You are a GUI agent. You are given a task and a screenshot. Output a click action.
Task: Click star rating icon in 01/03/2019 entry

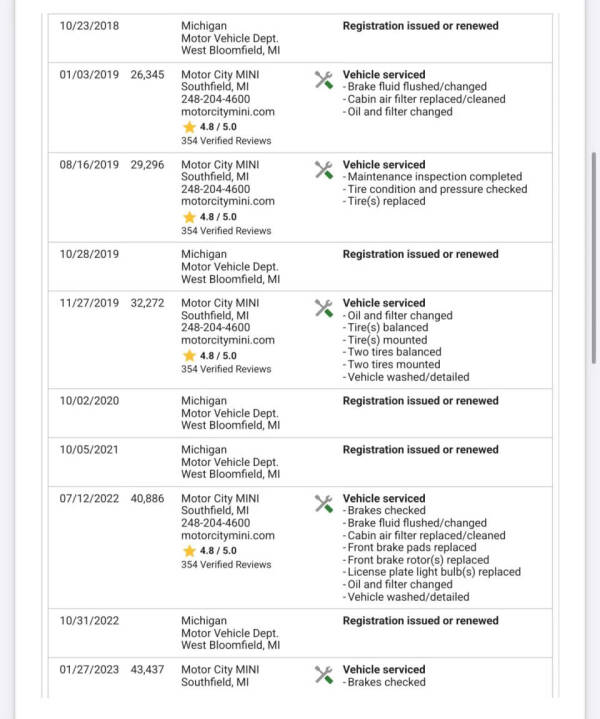pyautogui.click(x=189, y=128)
